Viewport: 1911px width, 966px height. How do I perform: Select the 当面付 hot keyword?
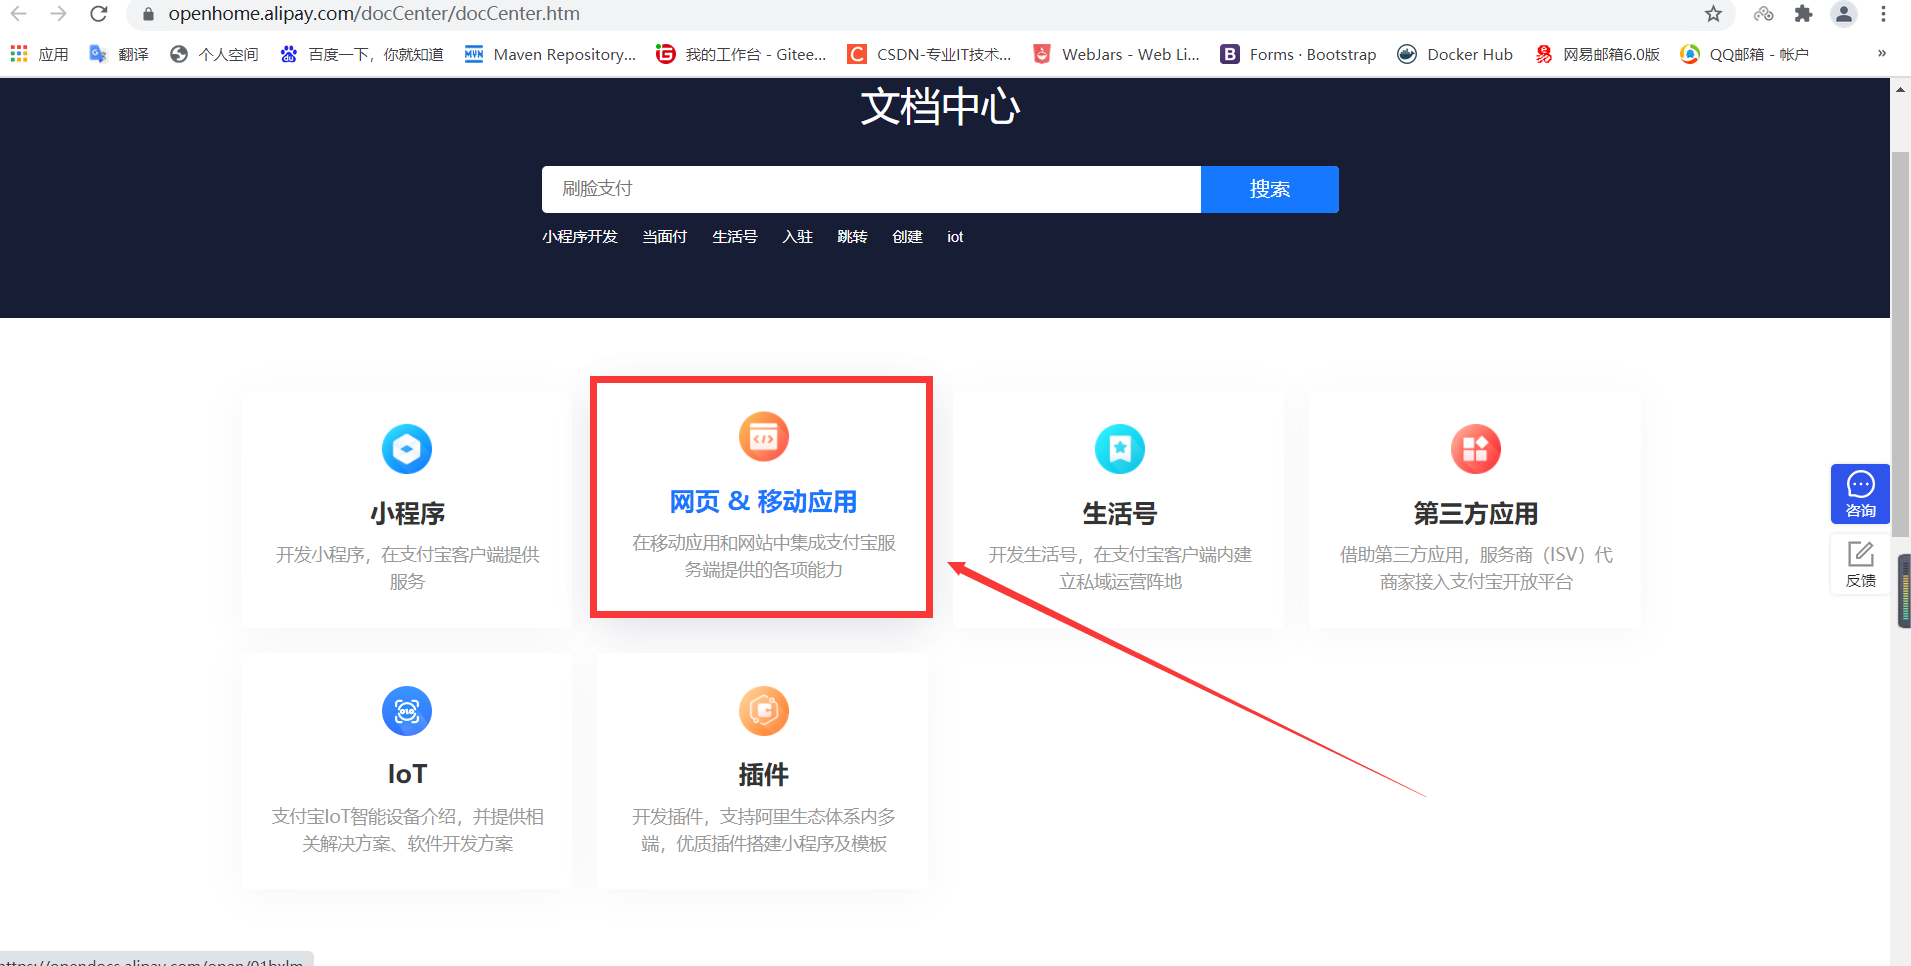(x=665, y=237)
